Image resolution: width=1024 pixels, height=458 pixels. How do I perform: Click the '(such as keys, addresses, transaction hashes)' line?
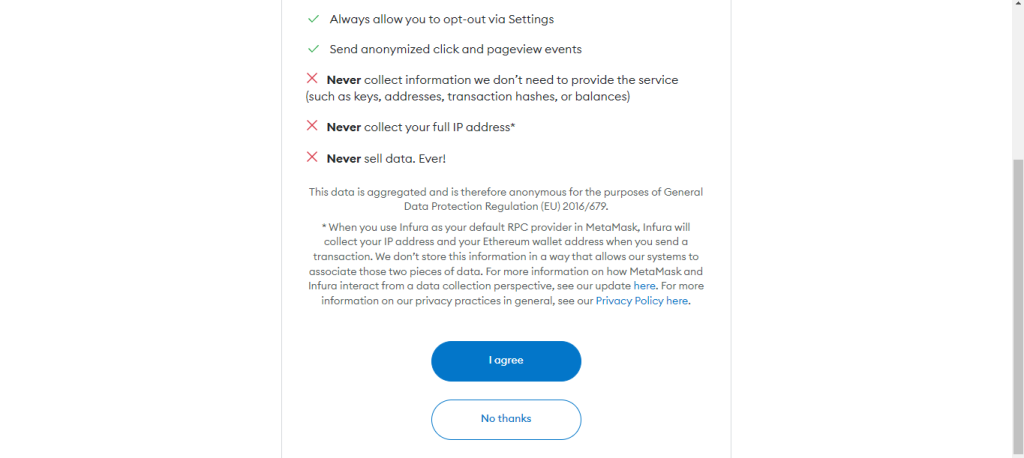coord(468,97)
